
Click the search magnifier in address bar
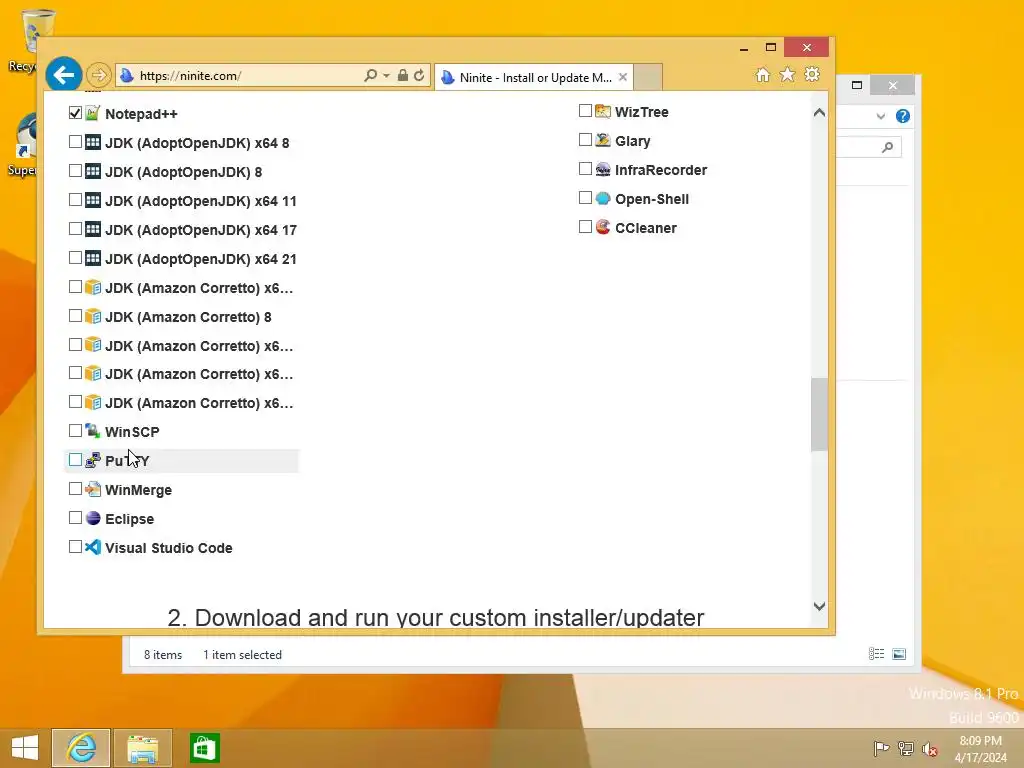[x=370, y=75]
